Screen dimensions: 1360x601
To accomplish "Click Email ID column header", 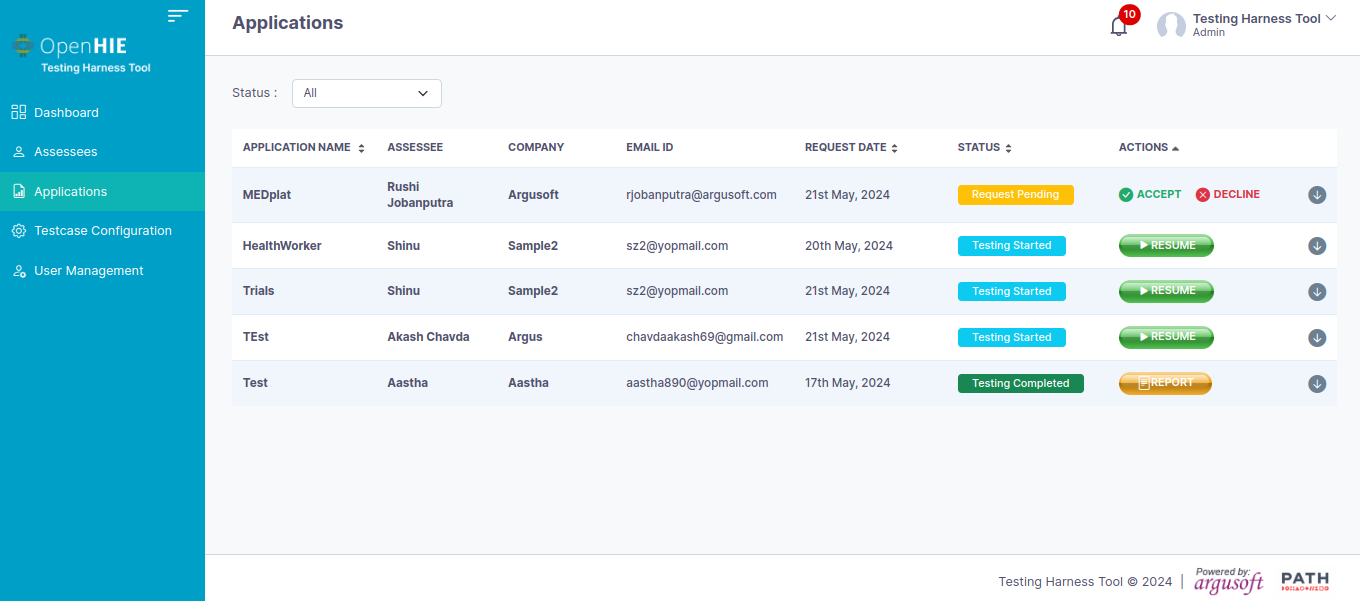I will (x=650, y=147).
